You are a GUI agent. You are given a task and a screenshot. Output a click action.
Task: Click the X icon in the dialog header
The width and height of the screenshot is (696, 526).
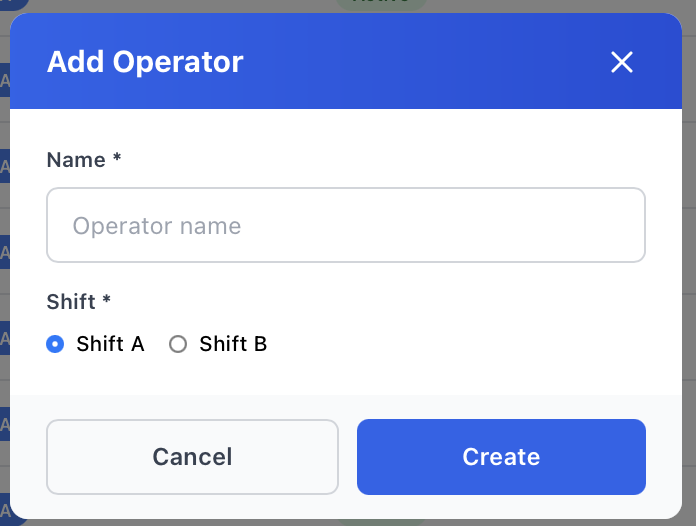622,62
